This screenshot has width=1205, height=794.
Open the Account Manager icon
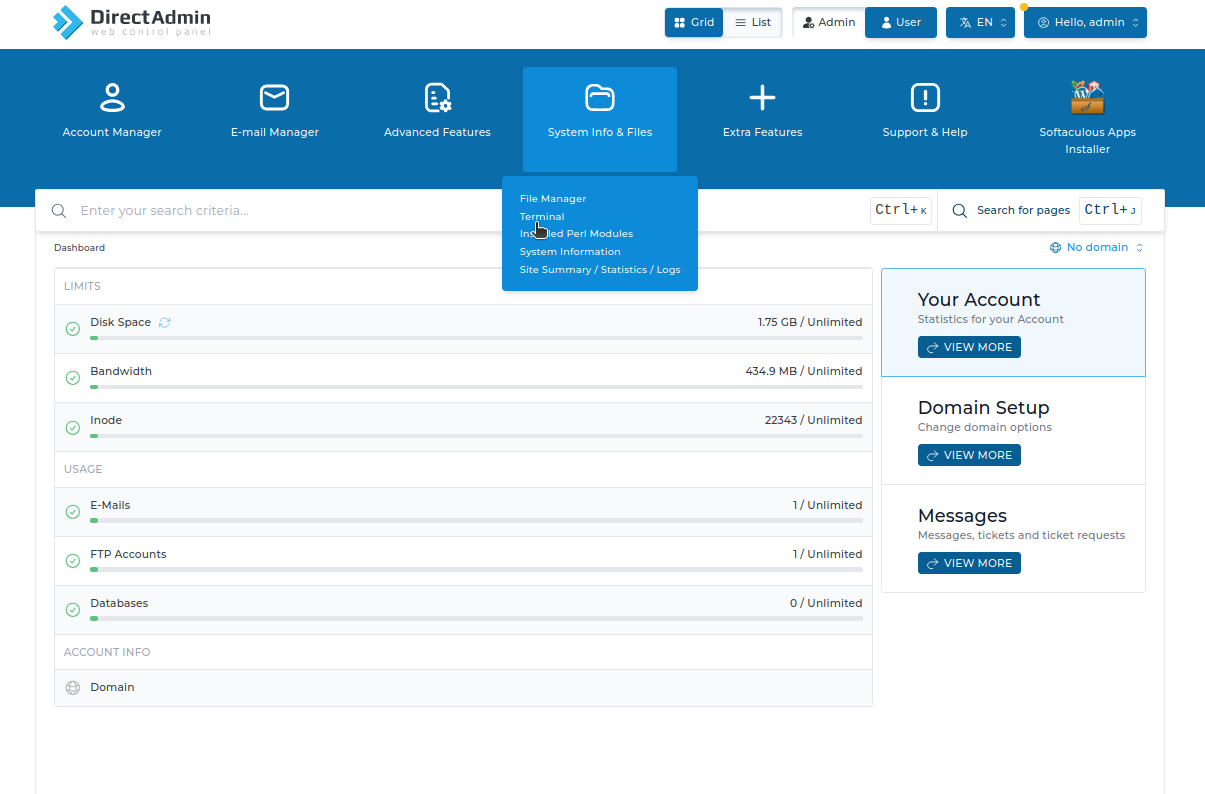tap(112, 98)
